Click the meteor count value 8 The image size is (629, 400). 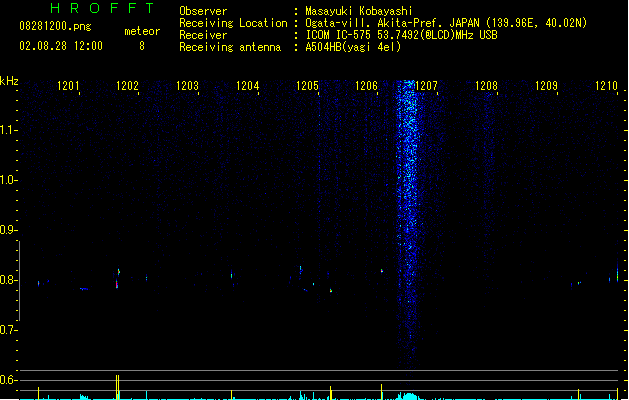142,46
